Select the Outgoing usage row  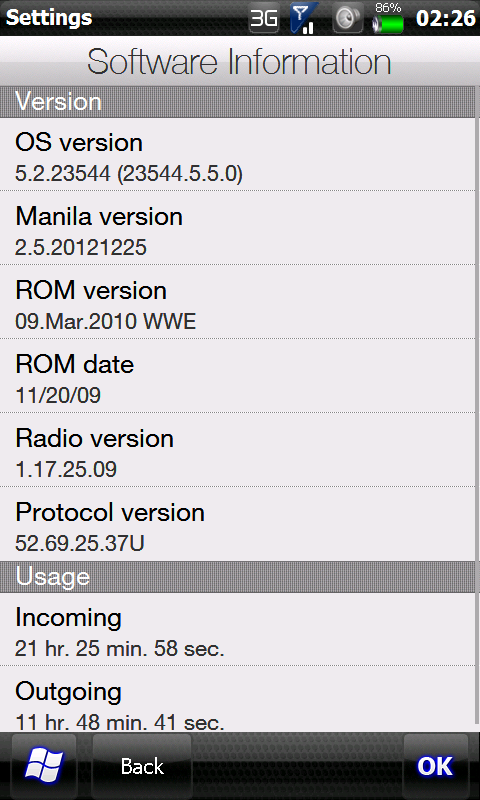click(238, 699)
